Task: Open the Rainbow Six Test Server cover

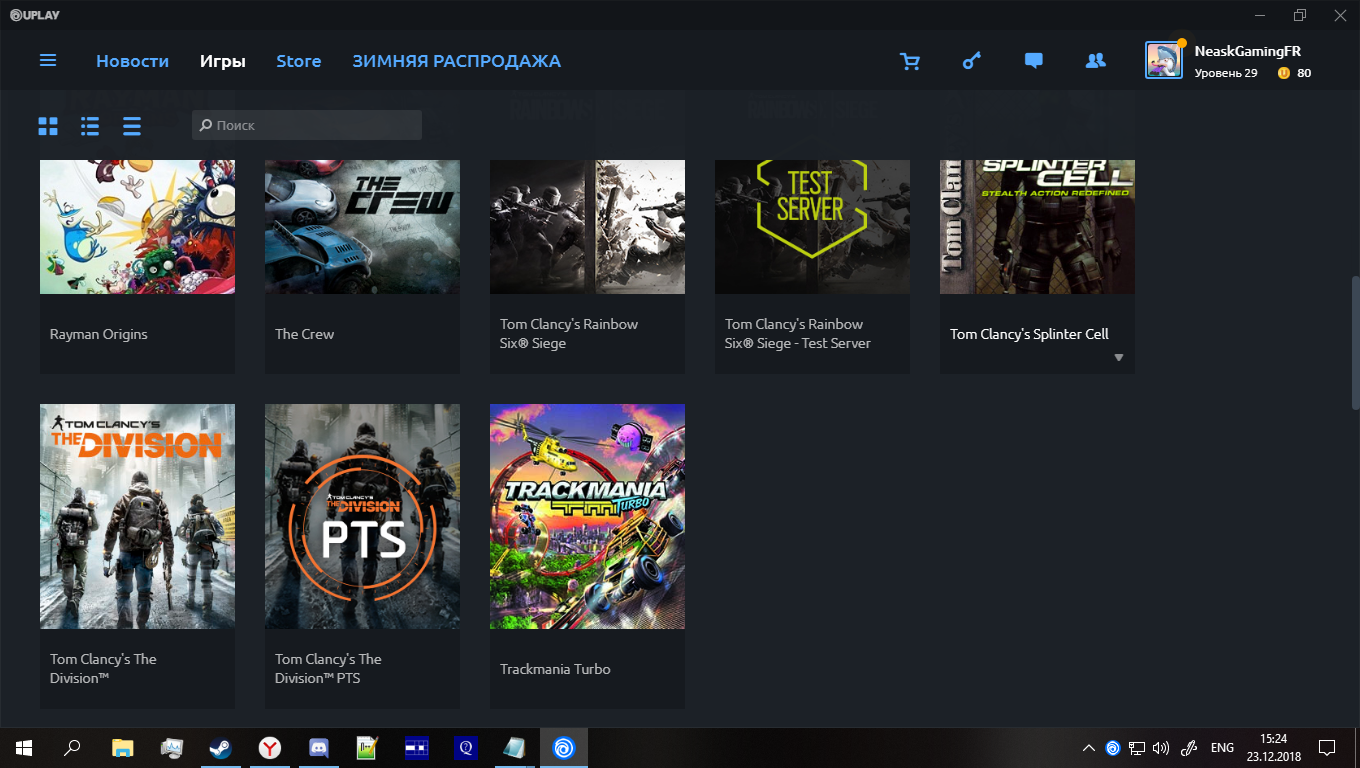Action: [812, 227]
